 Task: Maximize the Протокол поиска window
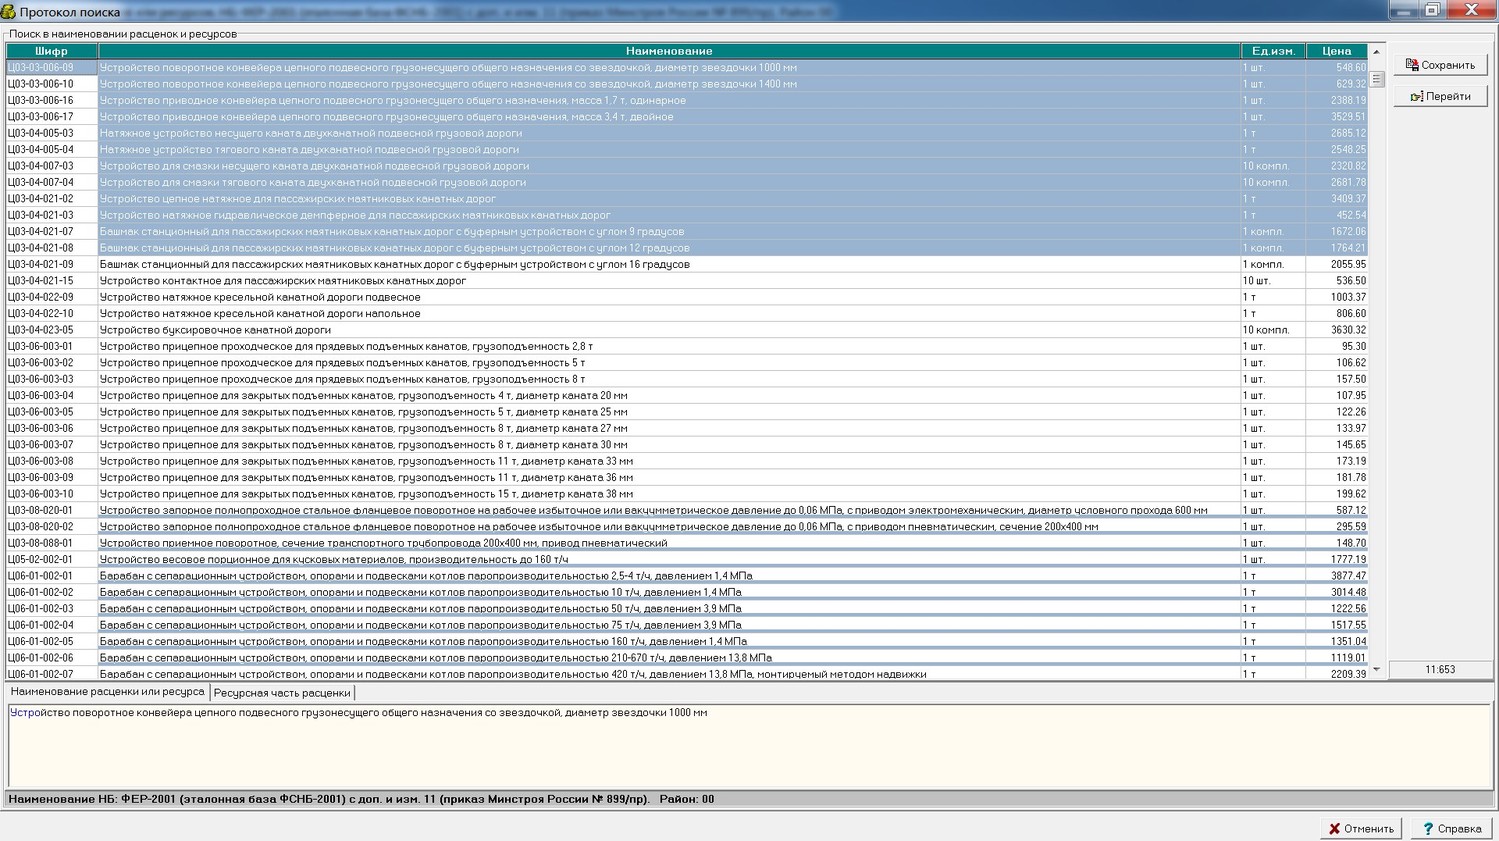click(1432, 10)
